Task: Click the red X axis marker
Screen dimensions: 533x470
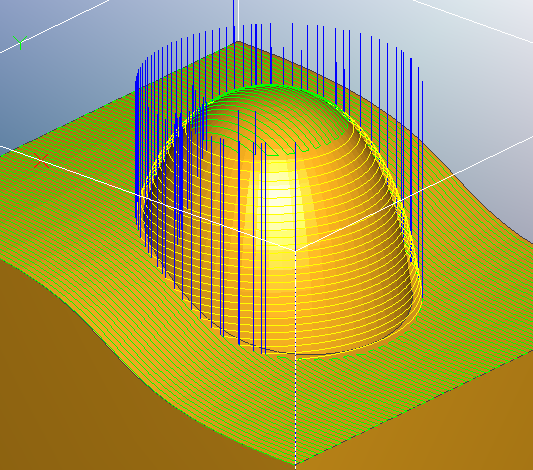Action: (x=41, y=161)
